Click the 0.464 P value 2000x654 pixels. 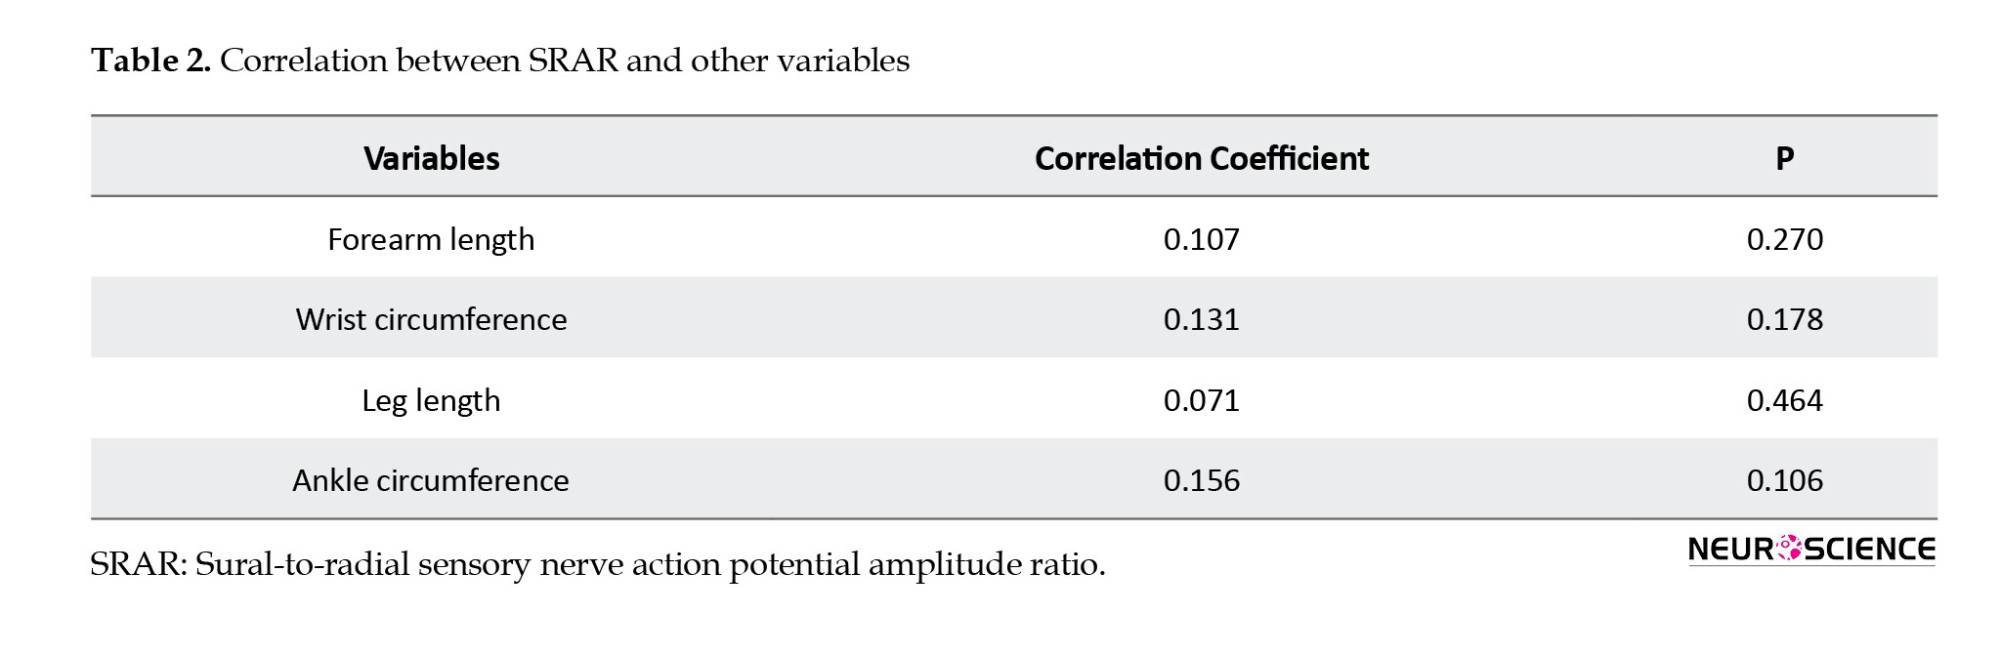click(x=1784, y=400)
